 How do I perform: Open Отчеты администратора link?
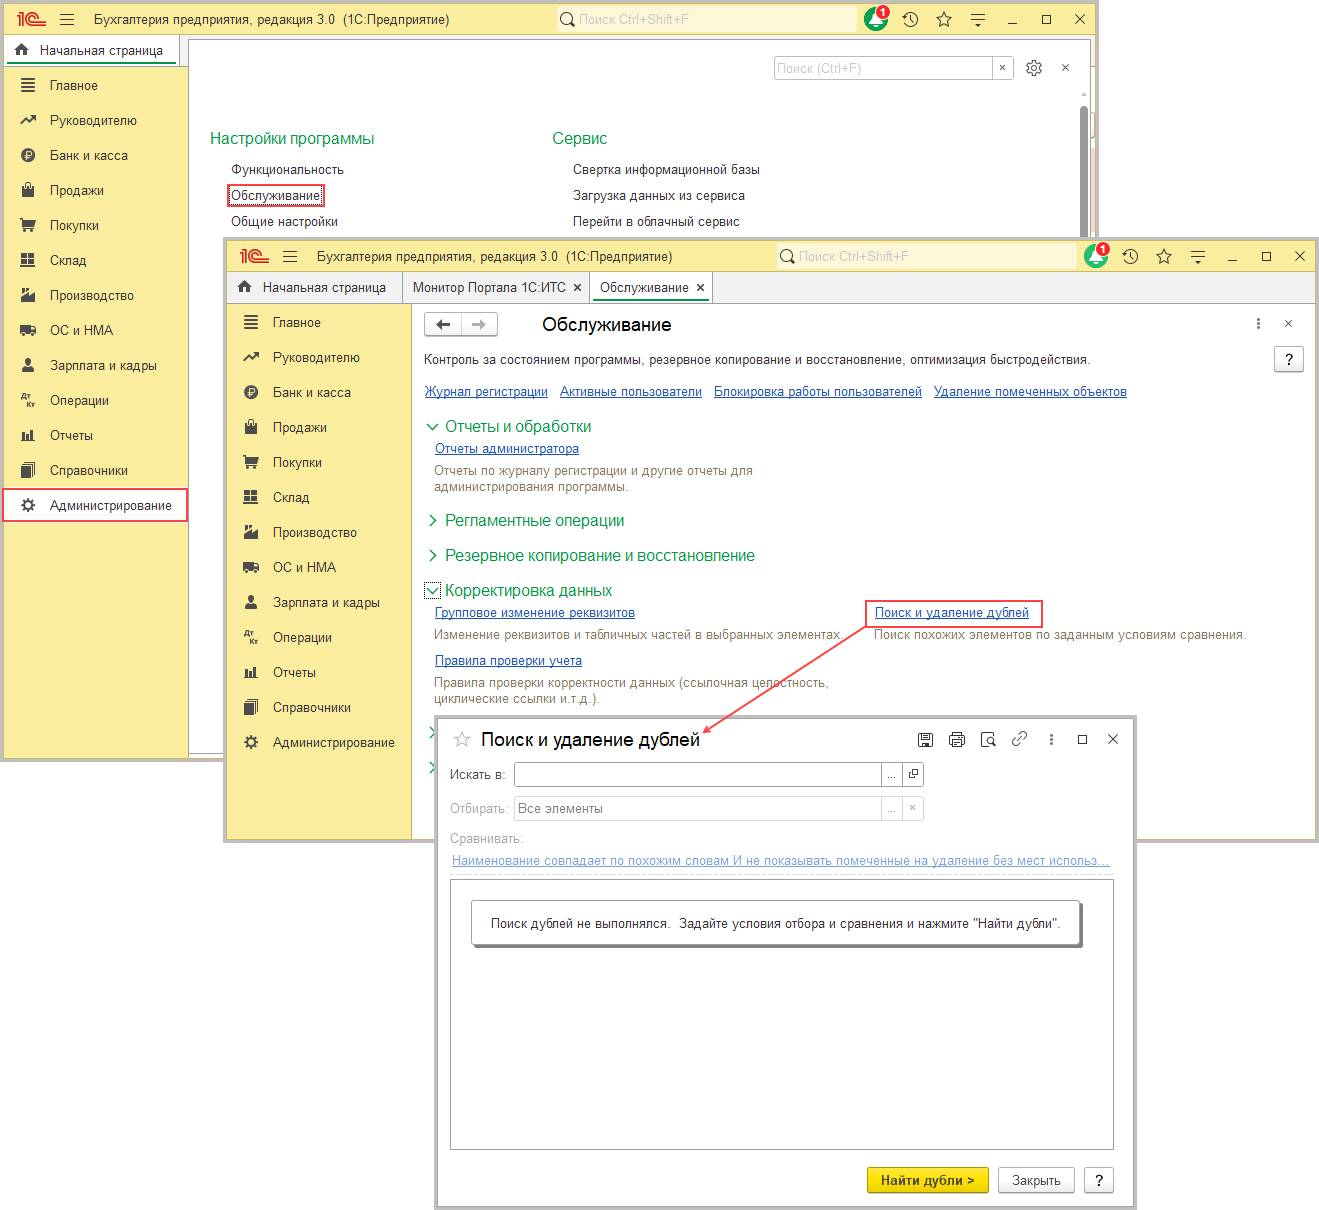507,448
